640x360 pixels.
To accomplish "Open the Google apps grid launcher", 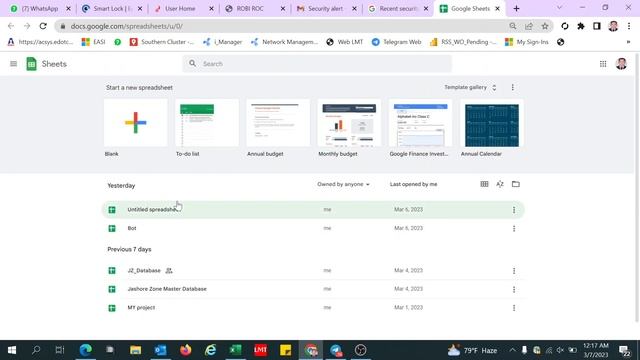I will [603, 64].
